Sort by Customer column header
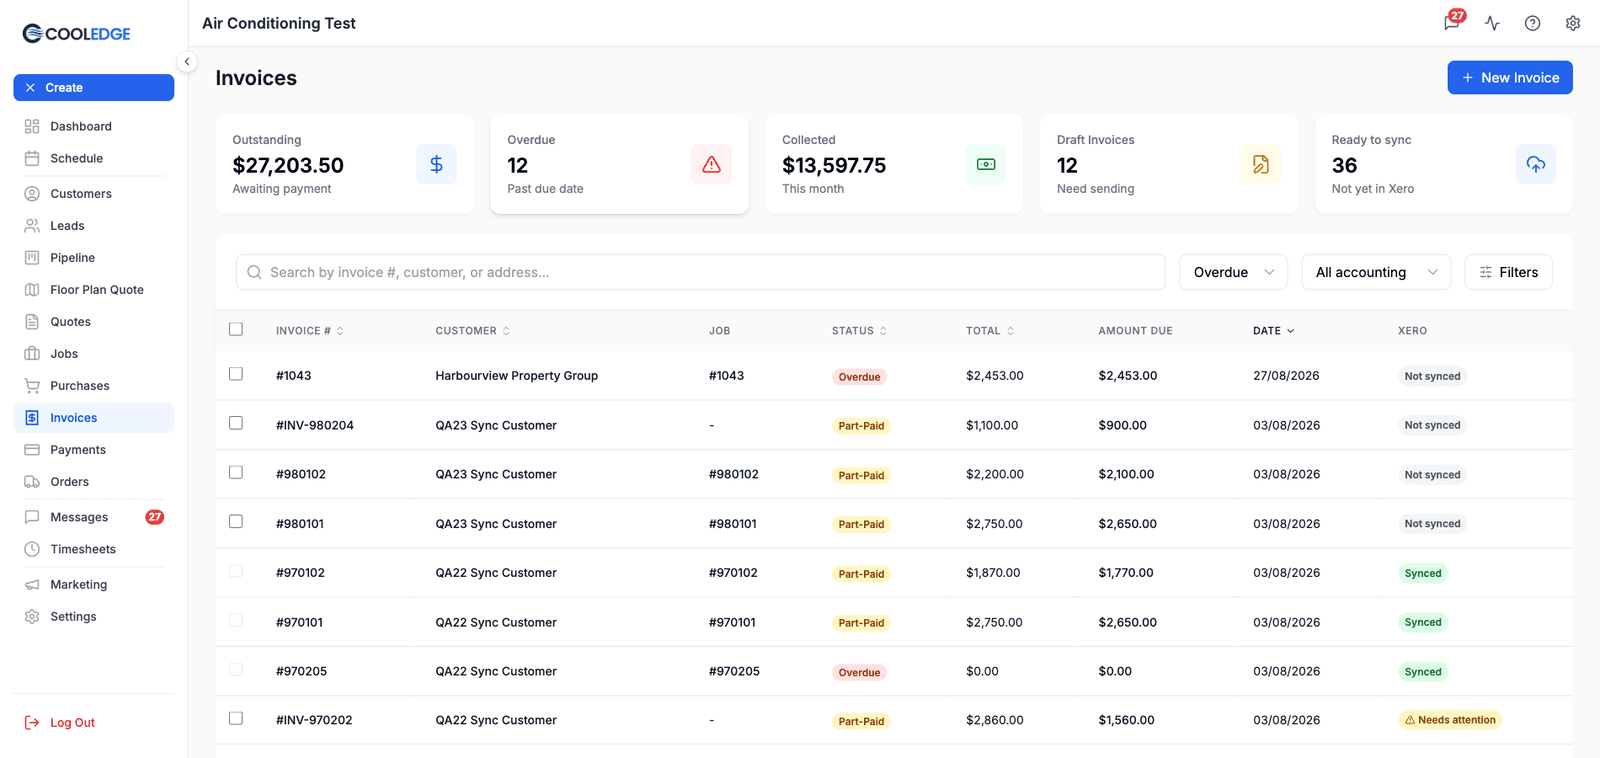The width and height of the screenshot is (1600, 758). pyautogui.click(x=473, y=331)
